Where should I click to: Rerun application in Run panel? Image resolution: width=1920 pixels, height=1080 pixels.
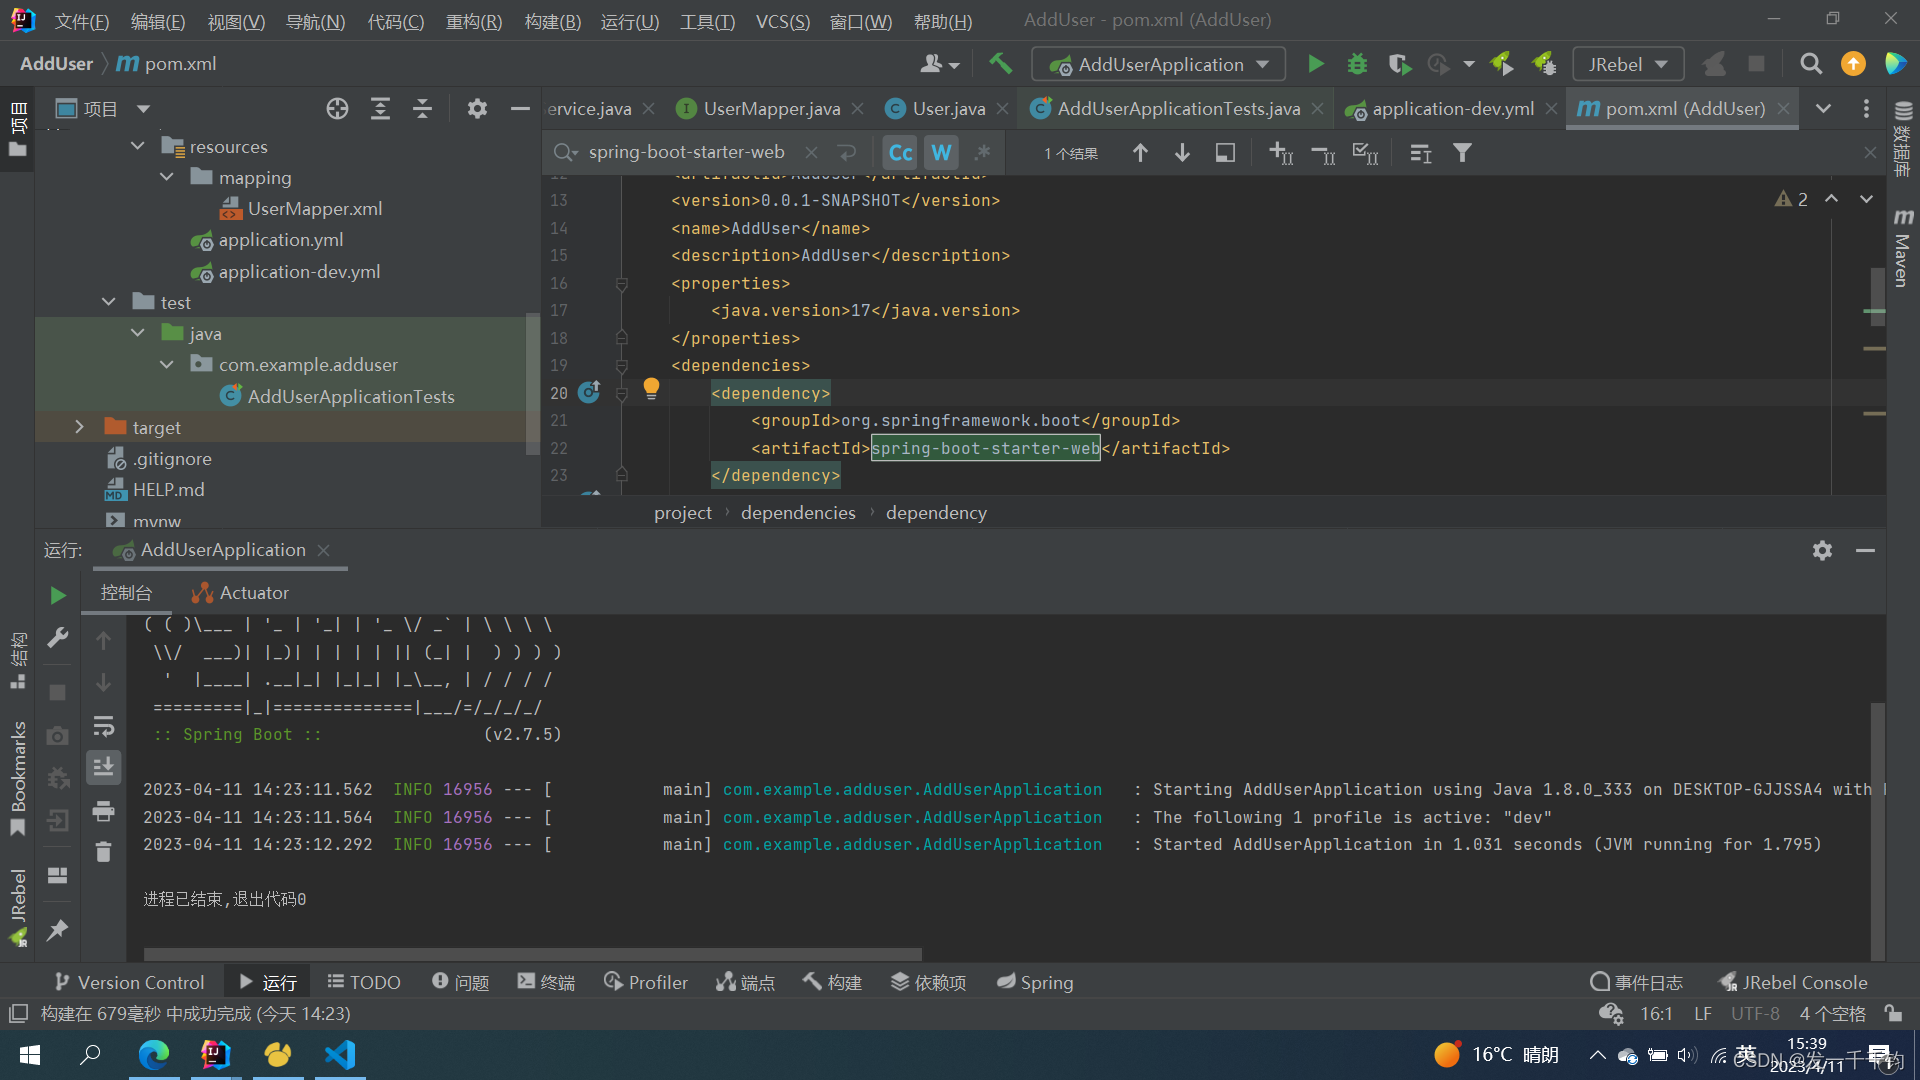[x=57, y=596]
